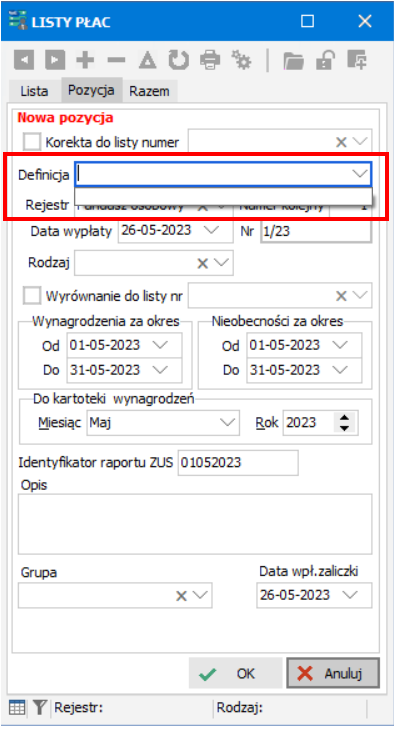This screenshot has width=395, height=729.
Task: Open Data wpł.zaliczki date dropdown
Action: [349, 595]
